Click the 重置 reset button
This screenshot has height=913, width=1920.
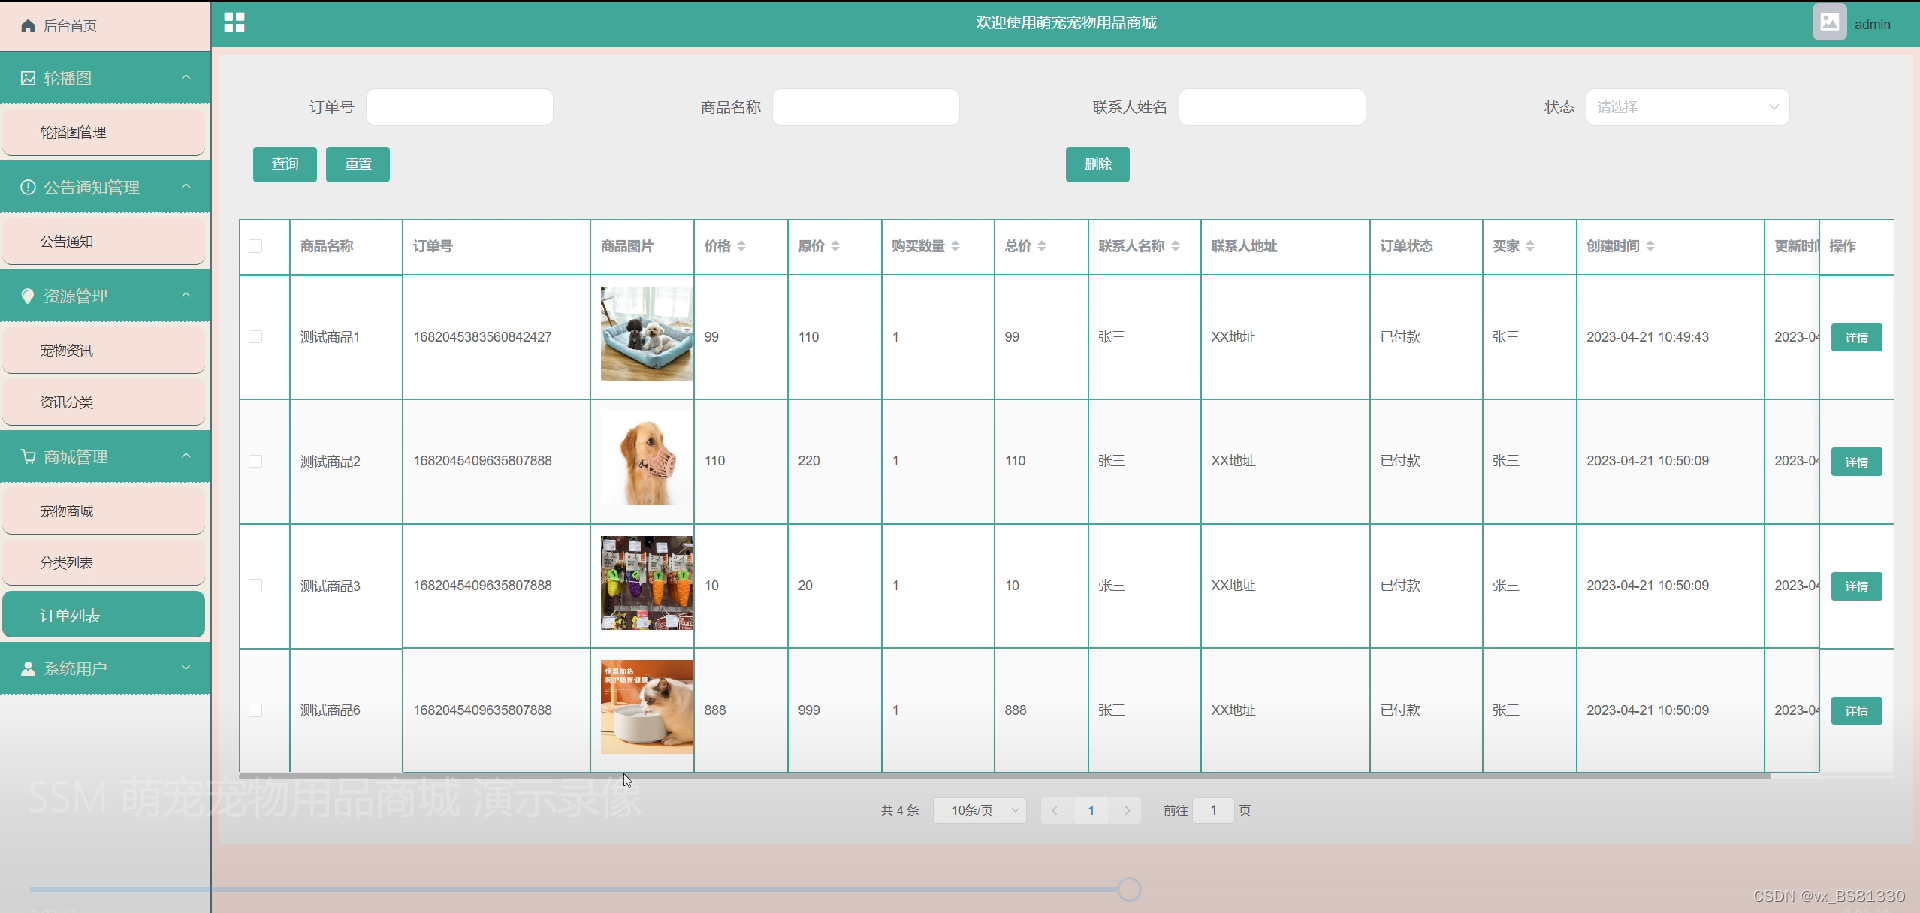[358, 164]
